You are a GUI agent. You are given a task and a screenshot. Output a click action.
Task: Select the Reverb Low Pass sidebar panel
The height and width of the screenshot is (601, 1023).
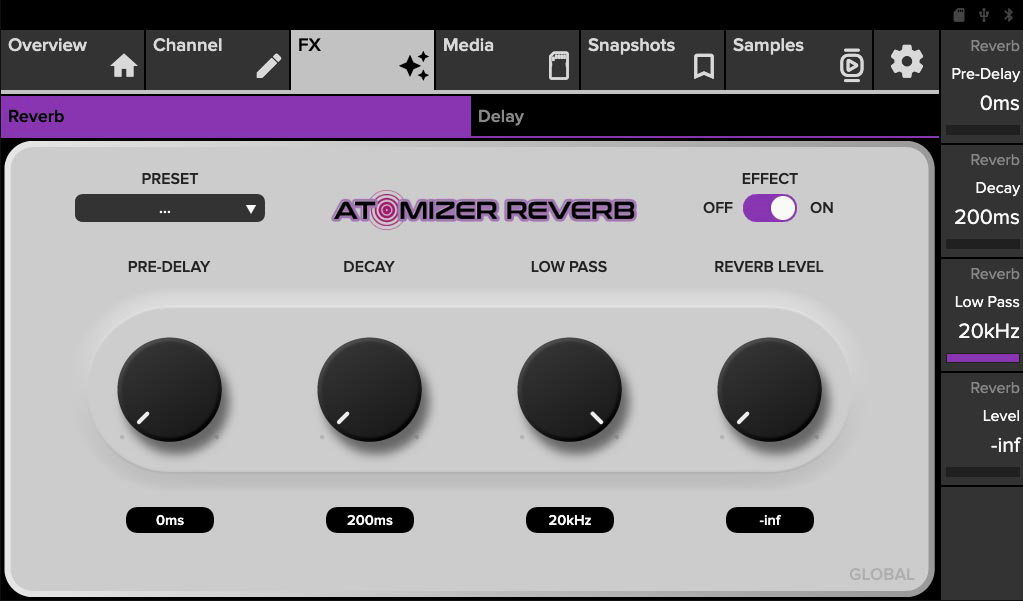tap(983, 316)
